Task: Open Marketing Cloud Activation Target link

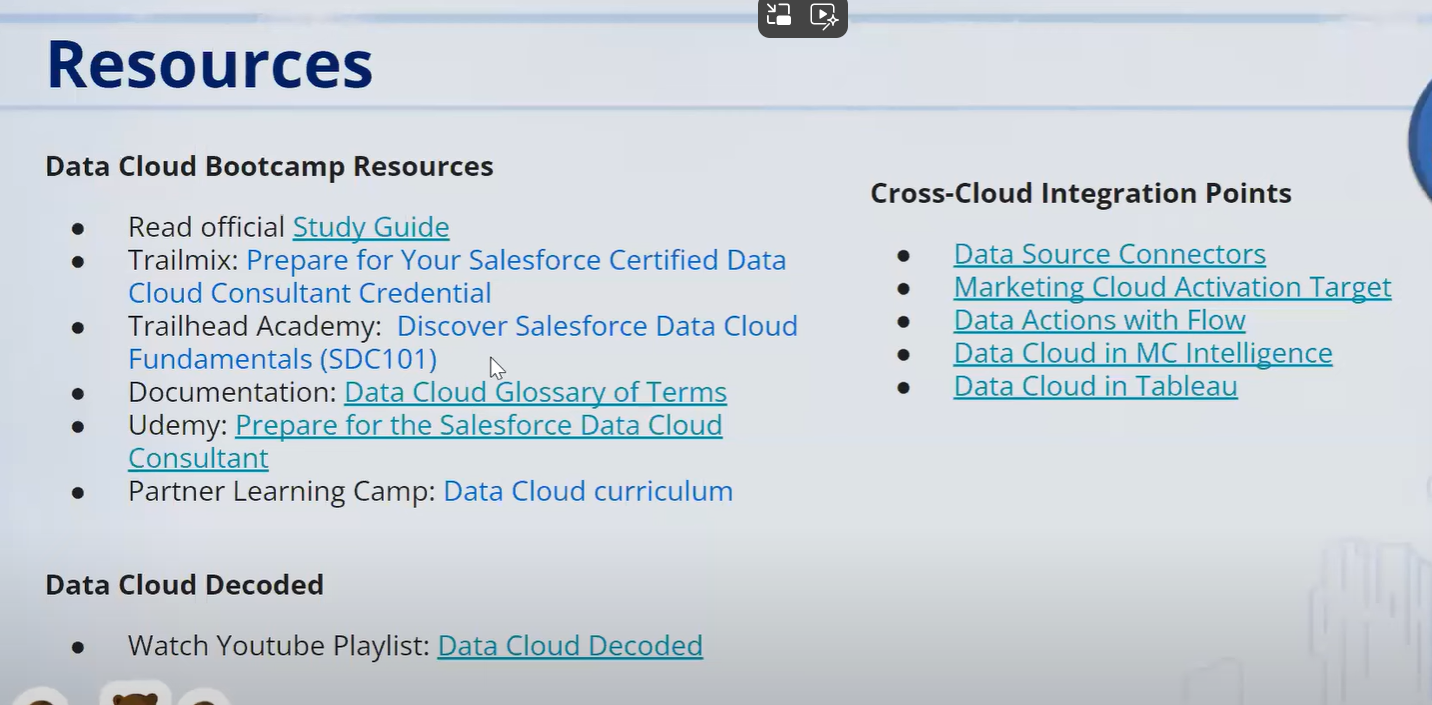Action: coord(1172,287)
